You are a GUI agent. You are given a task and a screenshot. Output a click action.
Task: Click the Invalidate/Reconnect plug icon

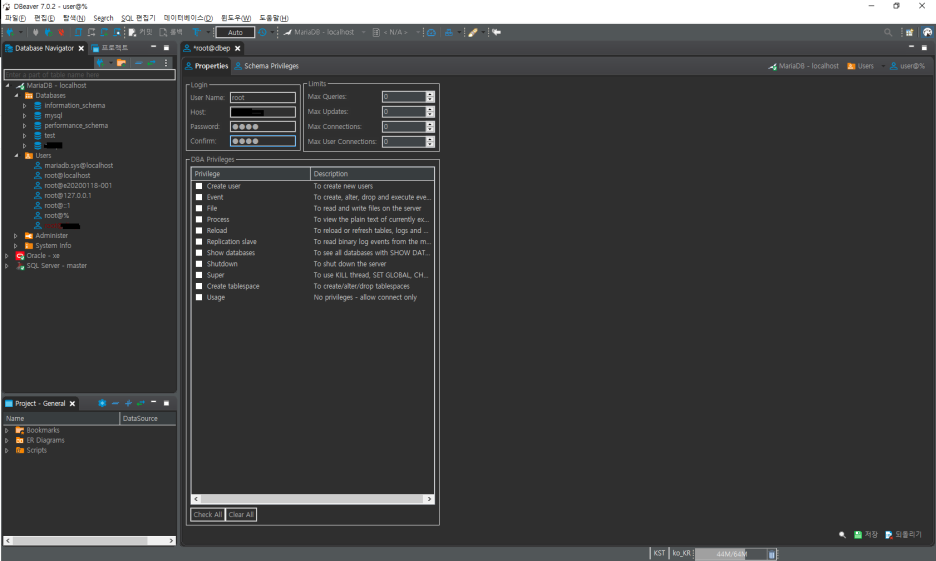[x=48, y=32]
